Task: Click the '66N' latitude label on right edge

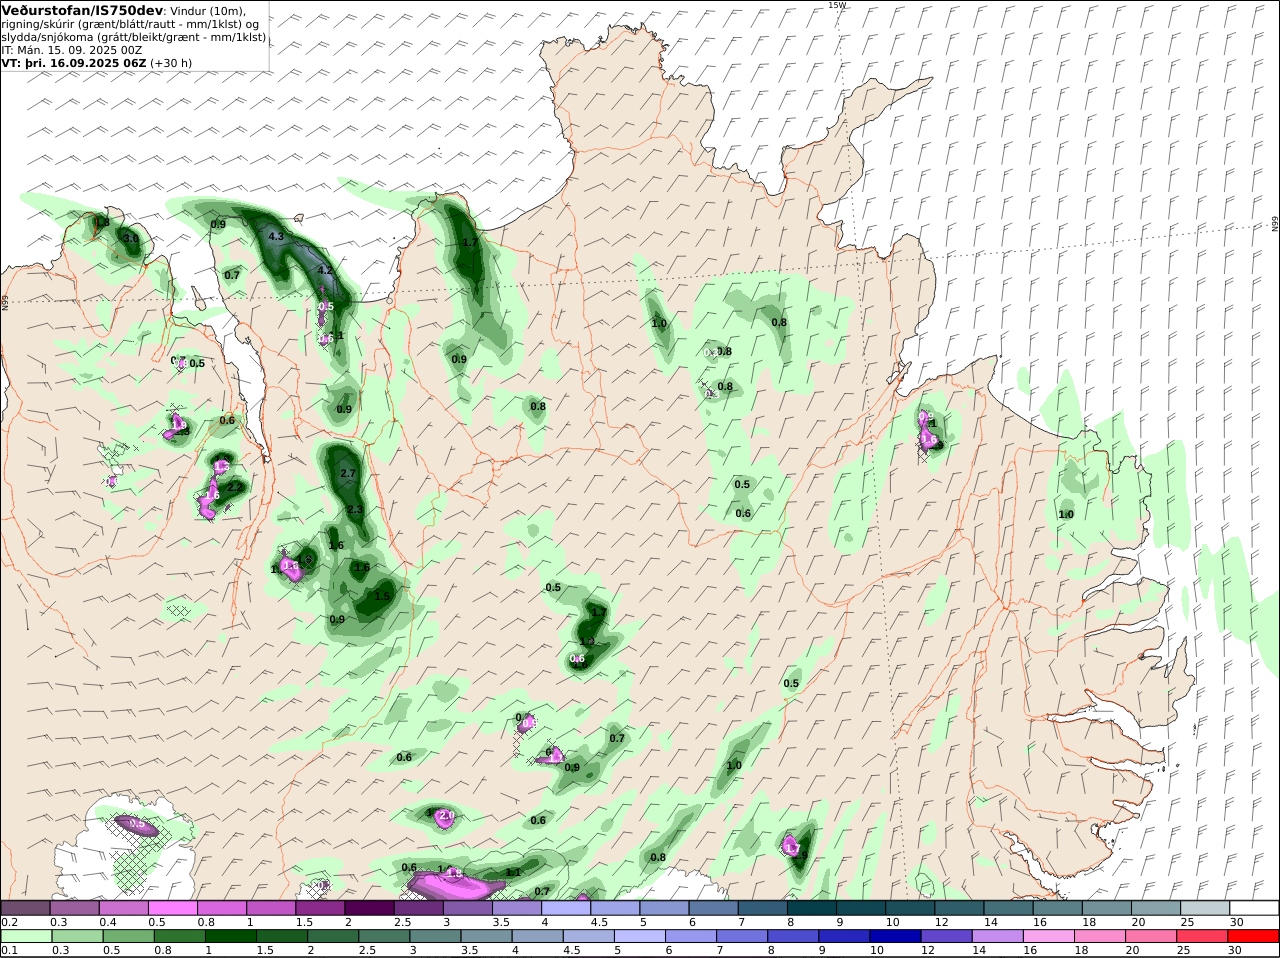Action: (1275, 224)
